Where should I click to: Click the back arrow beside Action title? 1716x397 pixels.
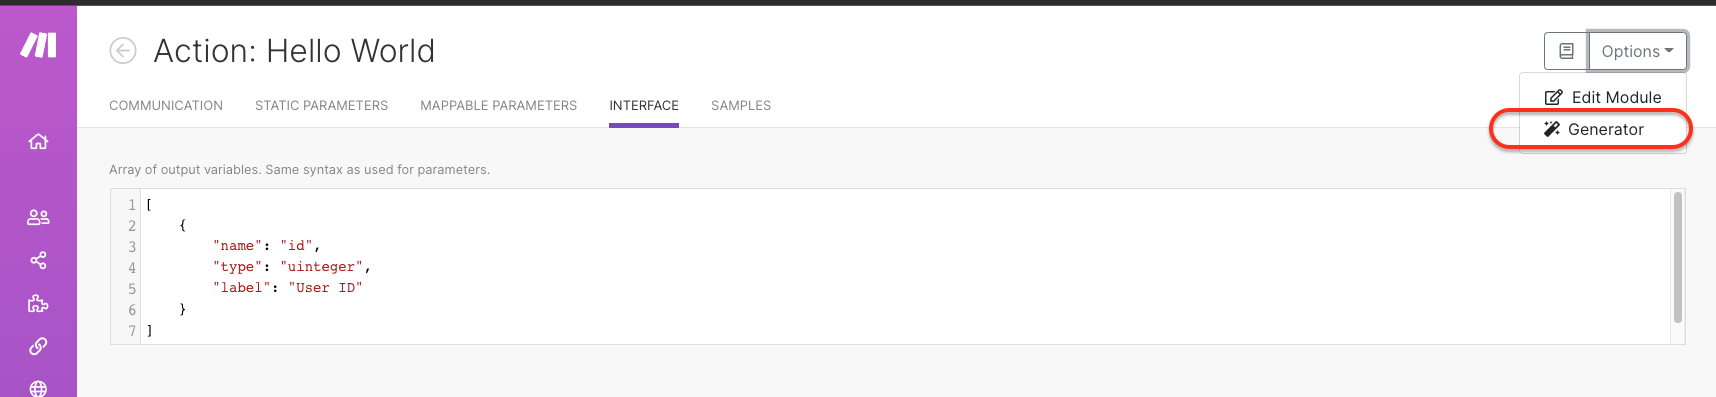[123, 50]
